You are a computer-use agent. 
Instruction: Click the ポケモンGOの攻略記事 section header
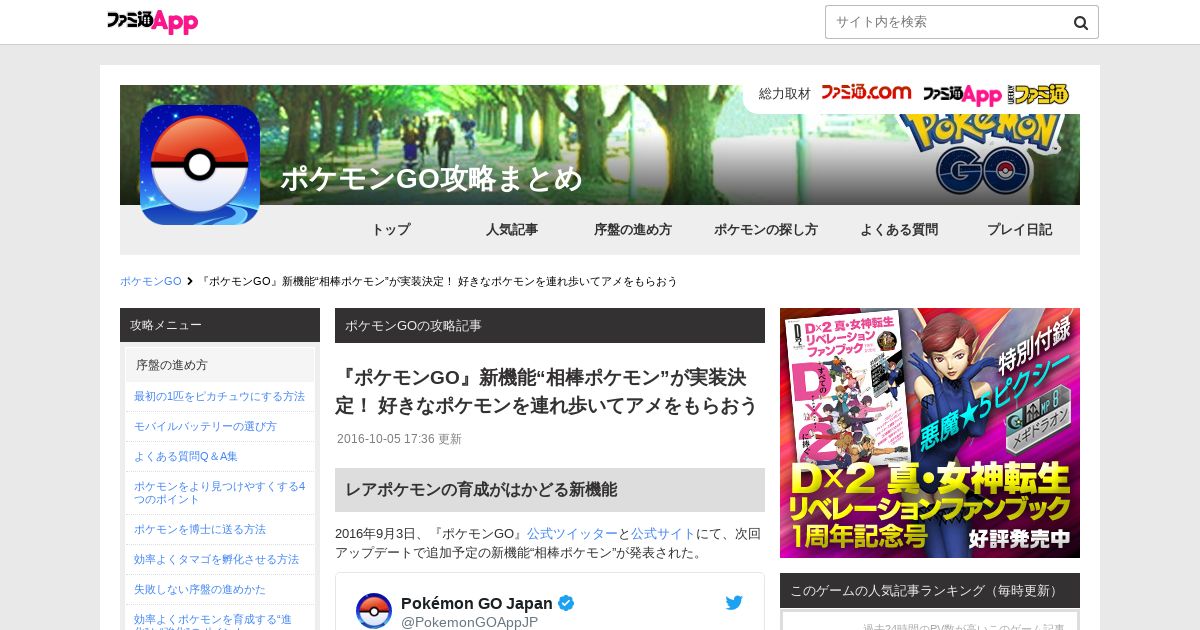(x=550, y=325)
